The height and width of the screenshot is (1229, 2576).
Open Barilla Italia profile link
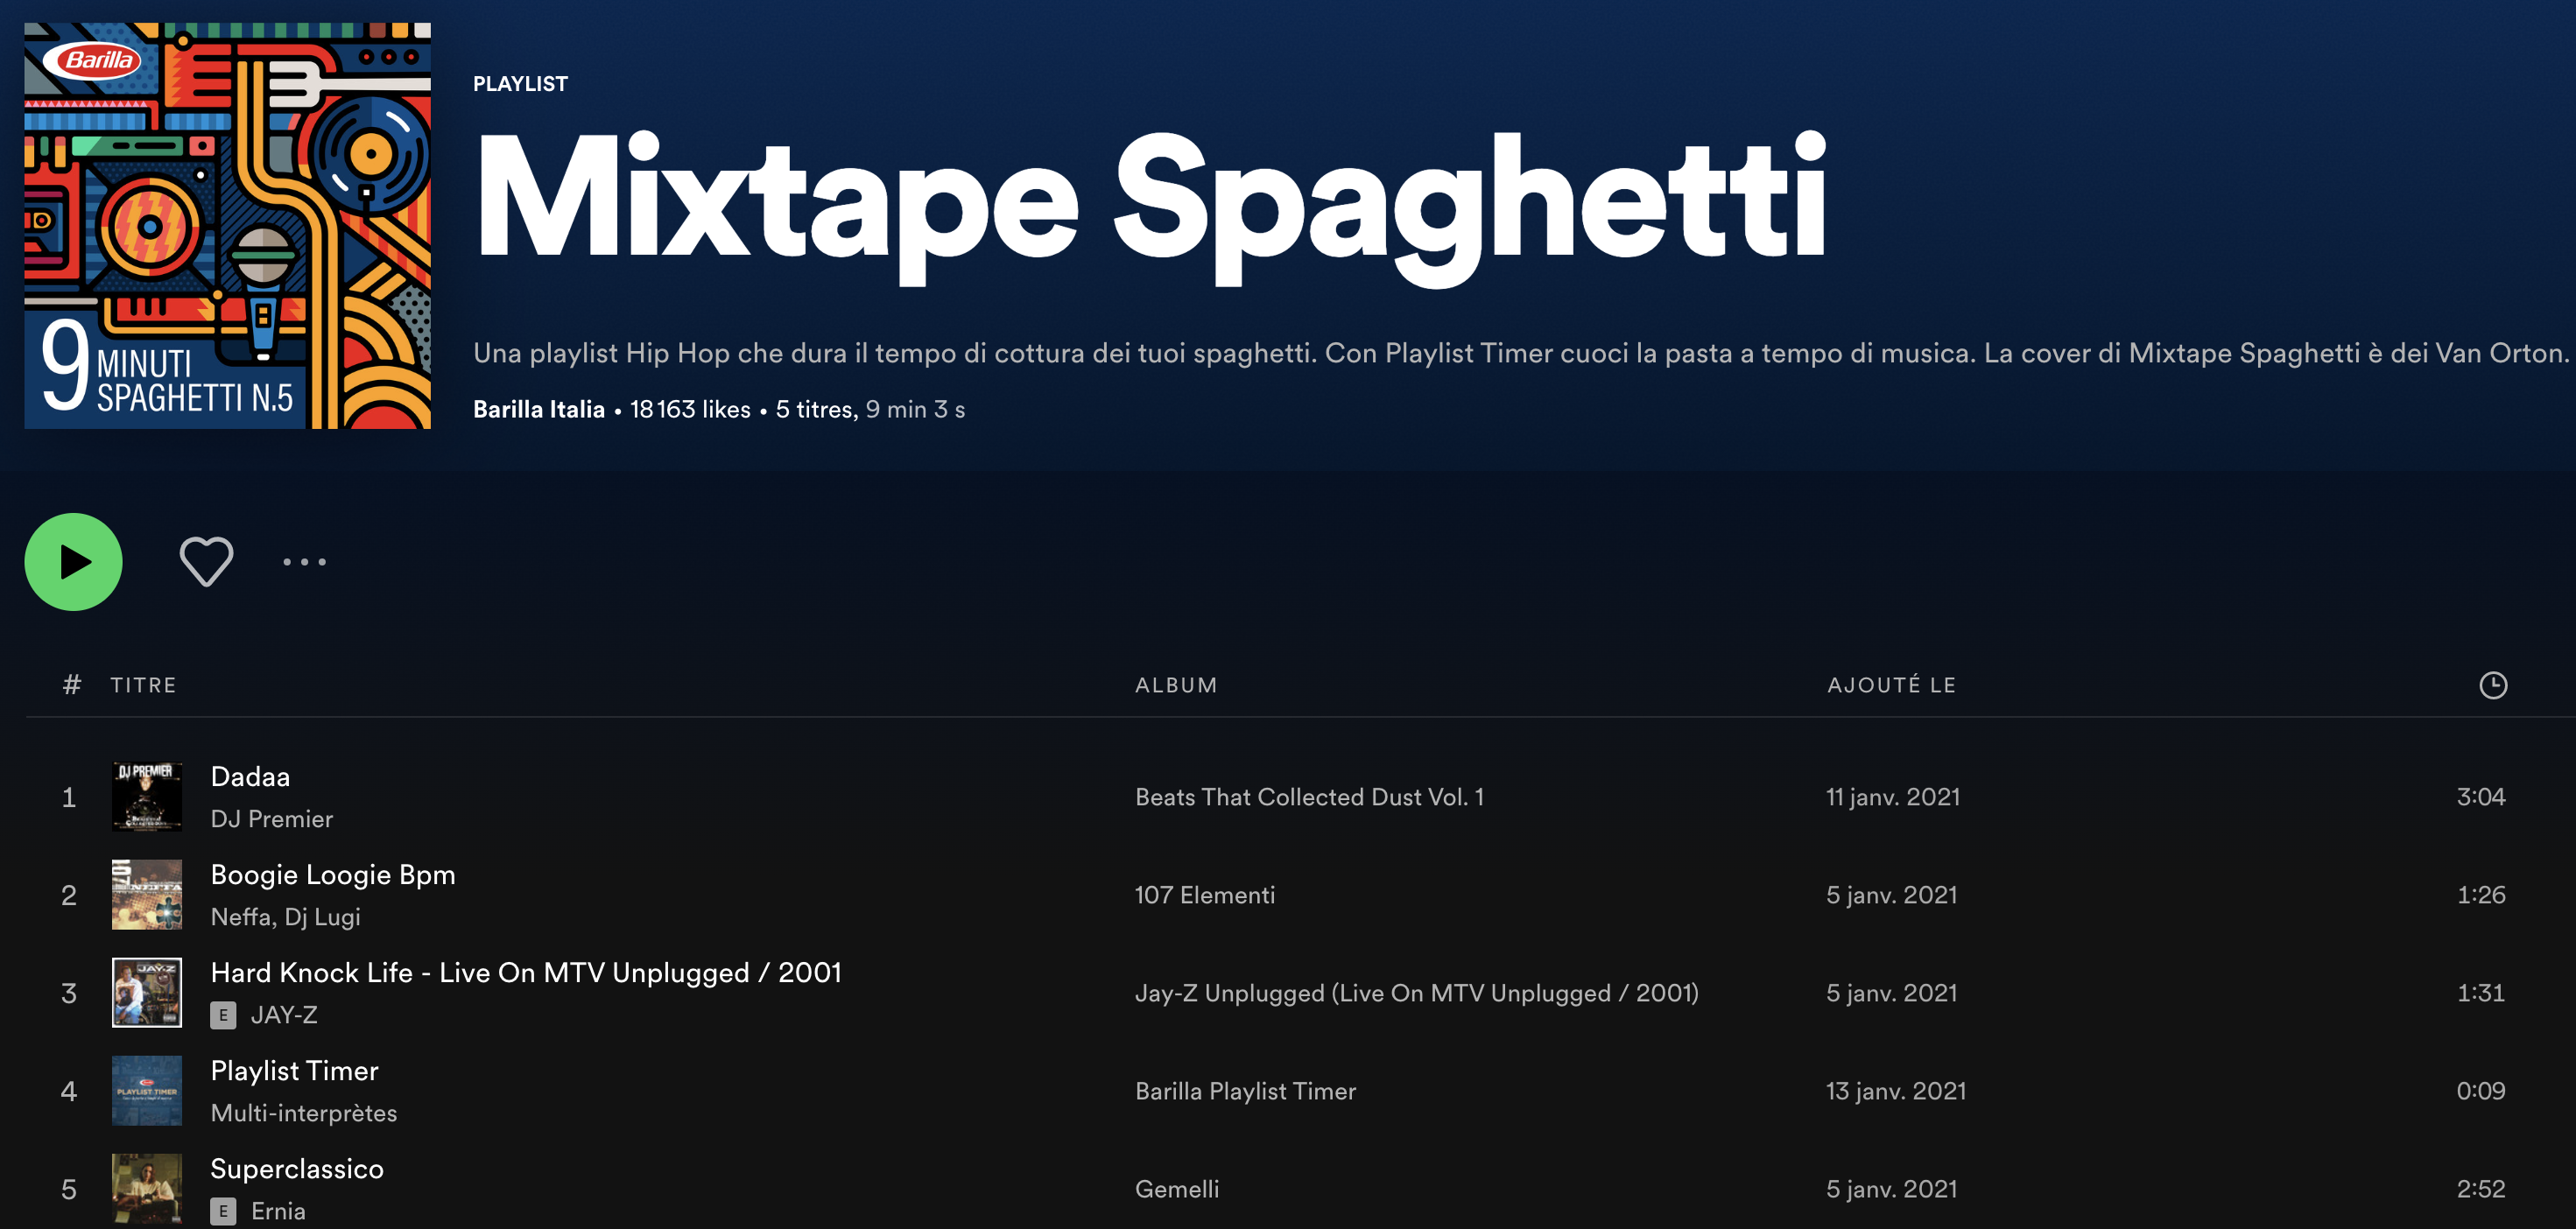pyautogui.click(x=538, y=410)
